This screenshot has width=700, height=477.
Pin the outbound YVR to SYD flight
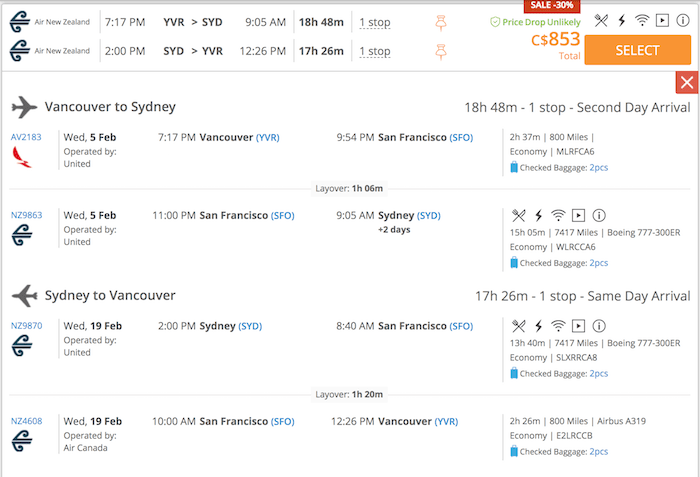(441, 23)
